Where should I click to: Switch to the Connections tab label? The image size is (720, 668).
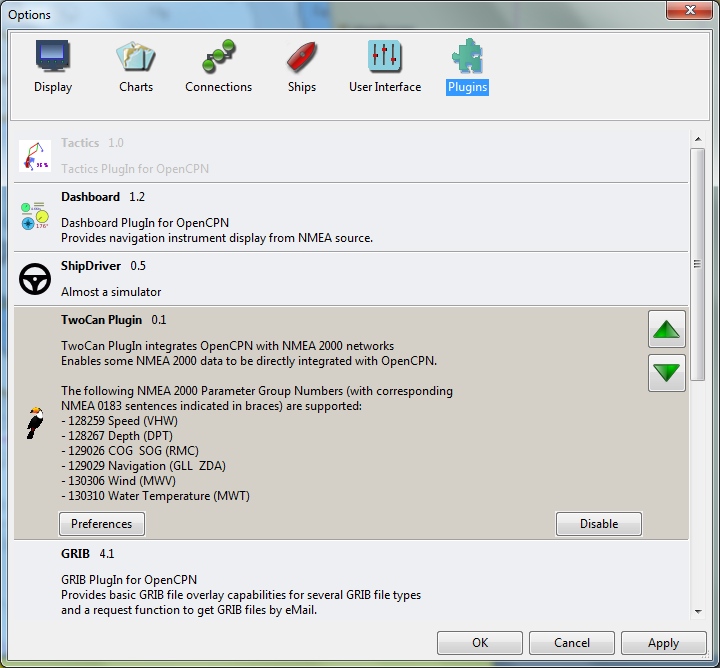tap(219, 87)
